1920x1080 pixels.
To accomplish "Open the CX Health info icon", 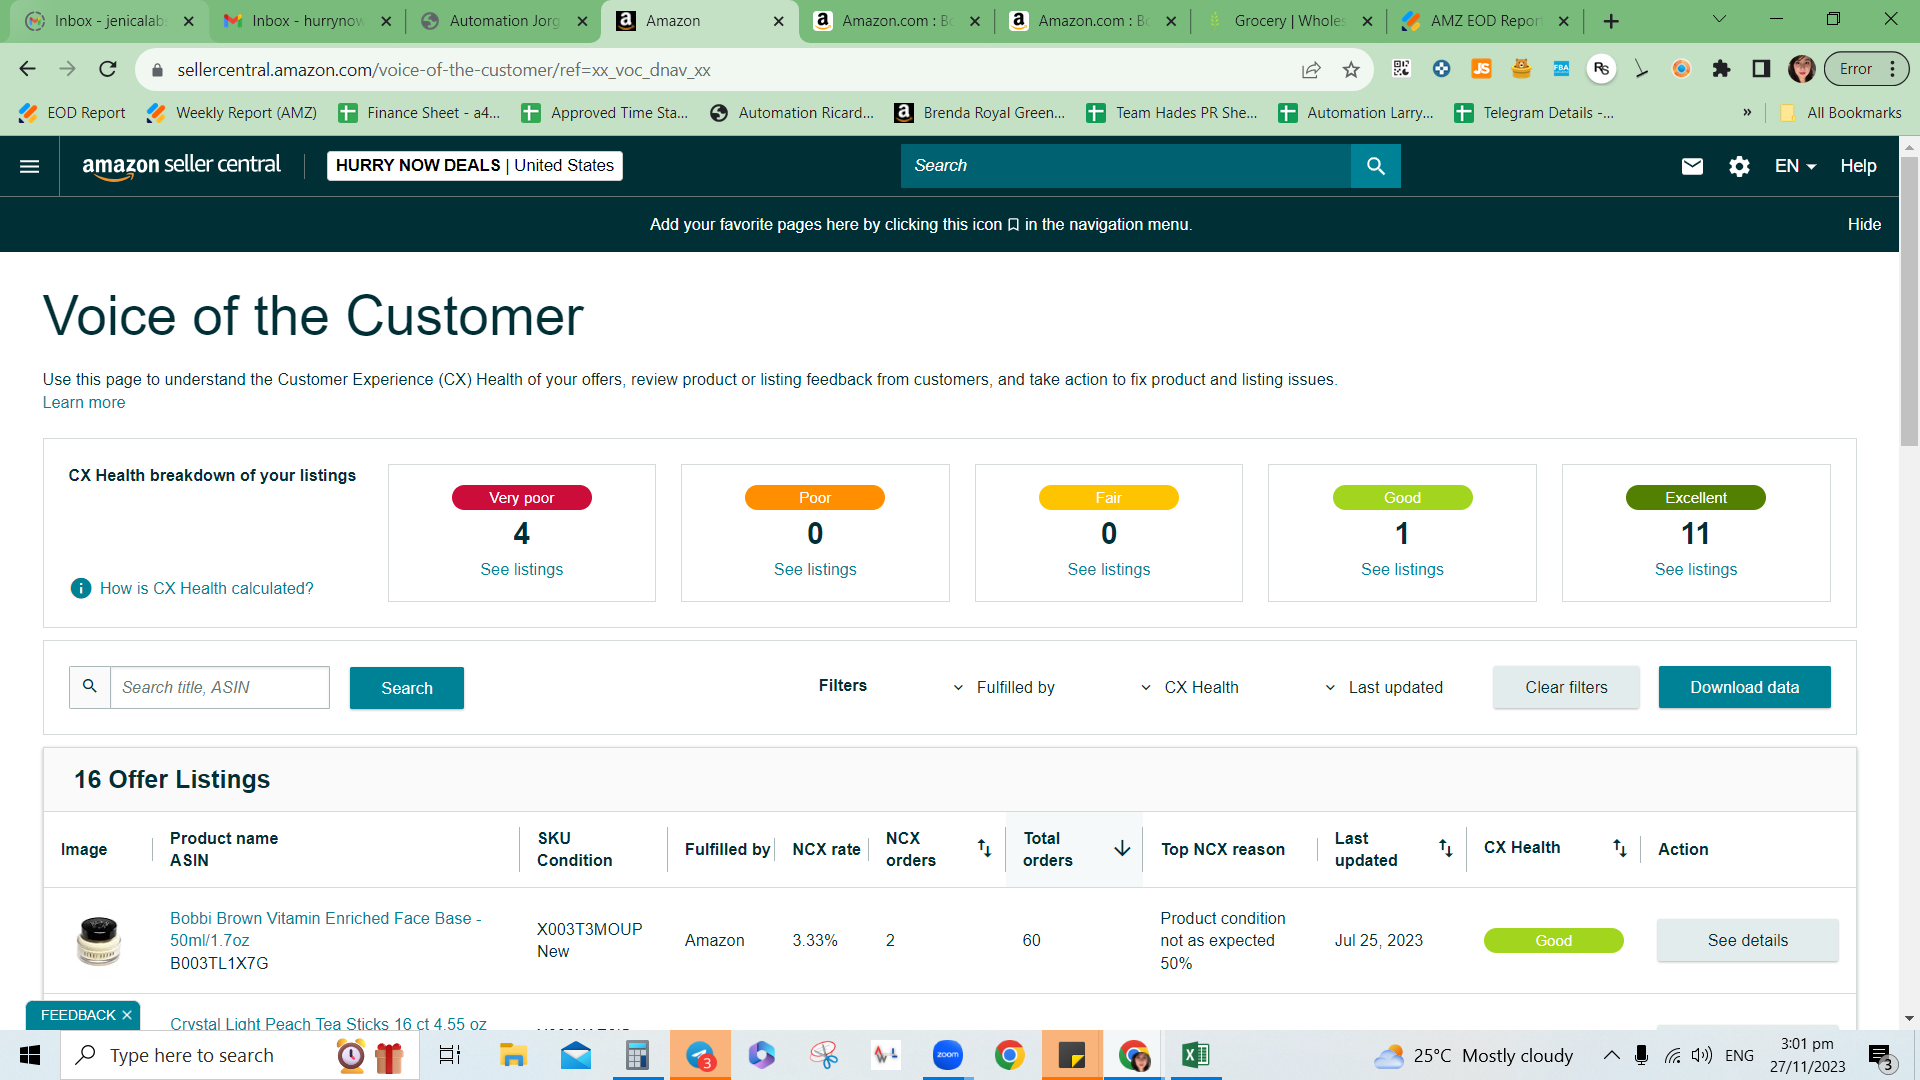I will click(x=81, y=588).
